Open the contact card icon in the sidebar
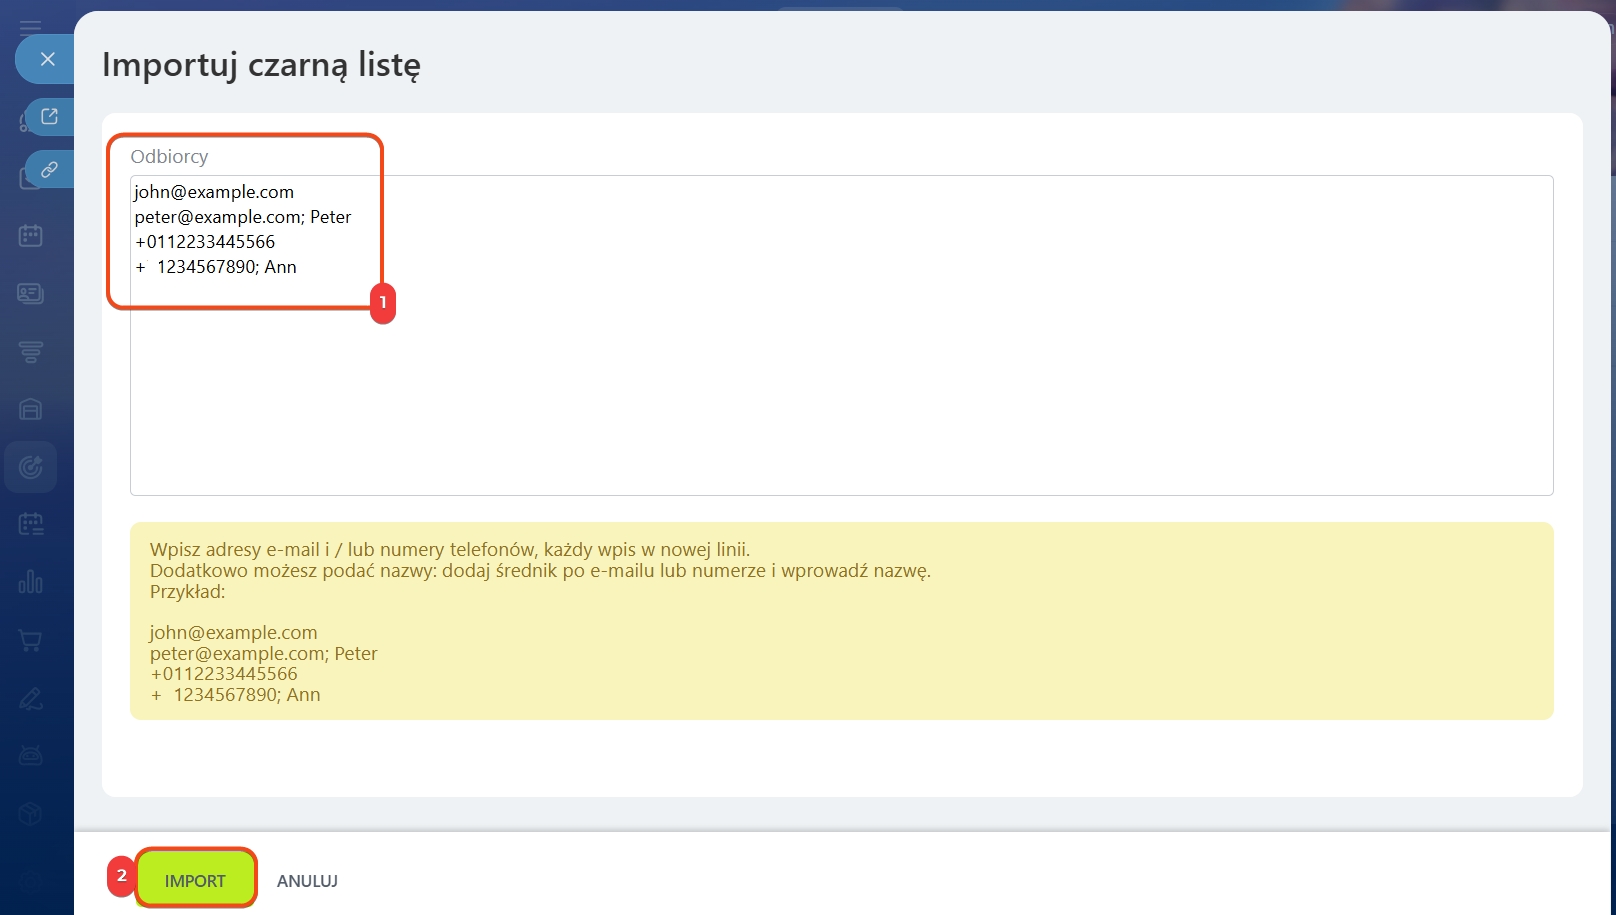Viewport: 1616px width, 915px height. (x=31, y=293)
